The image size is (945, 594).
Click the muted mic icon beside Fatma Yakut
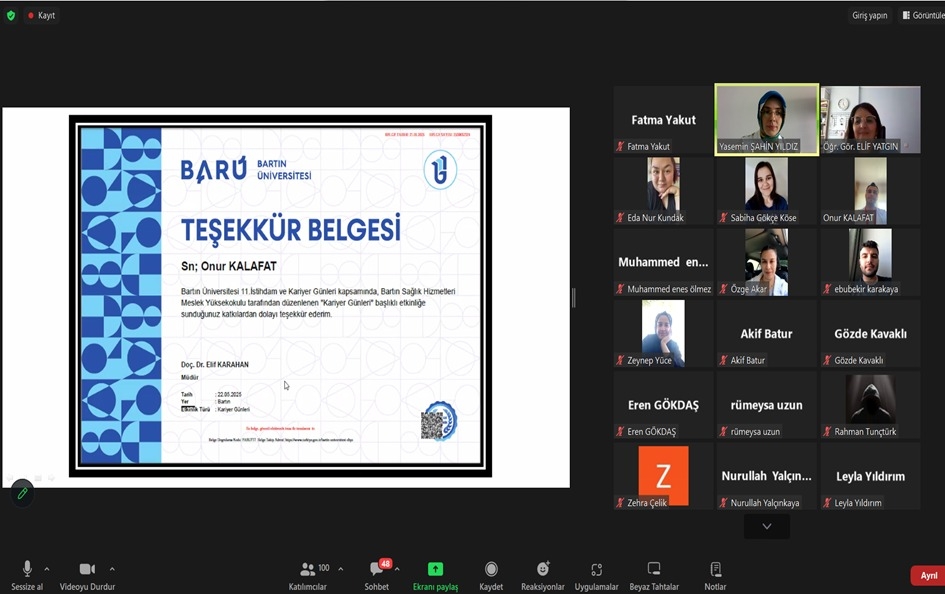coord(620,146)
